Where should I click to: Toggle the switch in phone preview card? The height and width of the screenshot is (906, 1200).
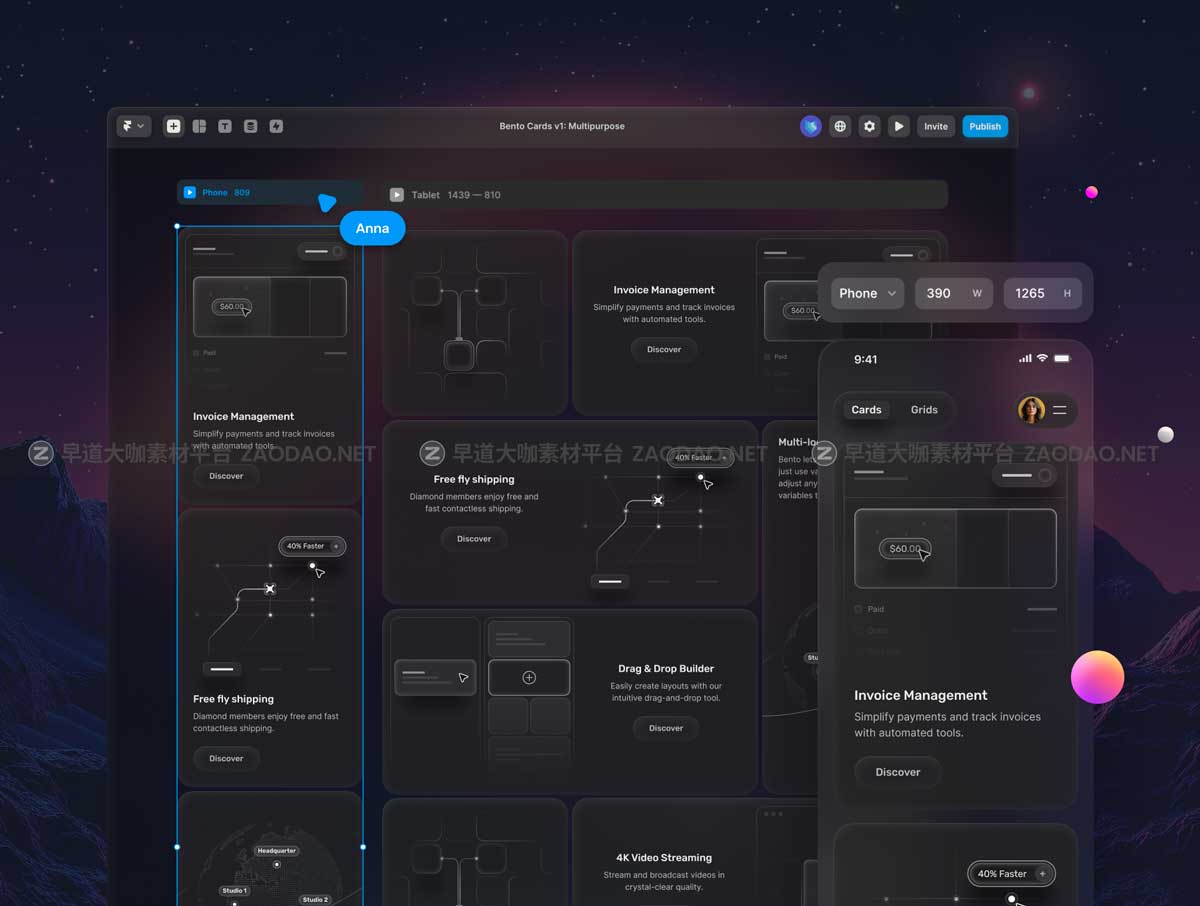click(x=1025, y=475)
